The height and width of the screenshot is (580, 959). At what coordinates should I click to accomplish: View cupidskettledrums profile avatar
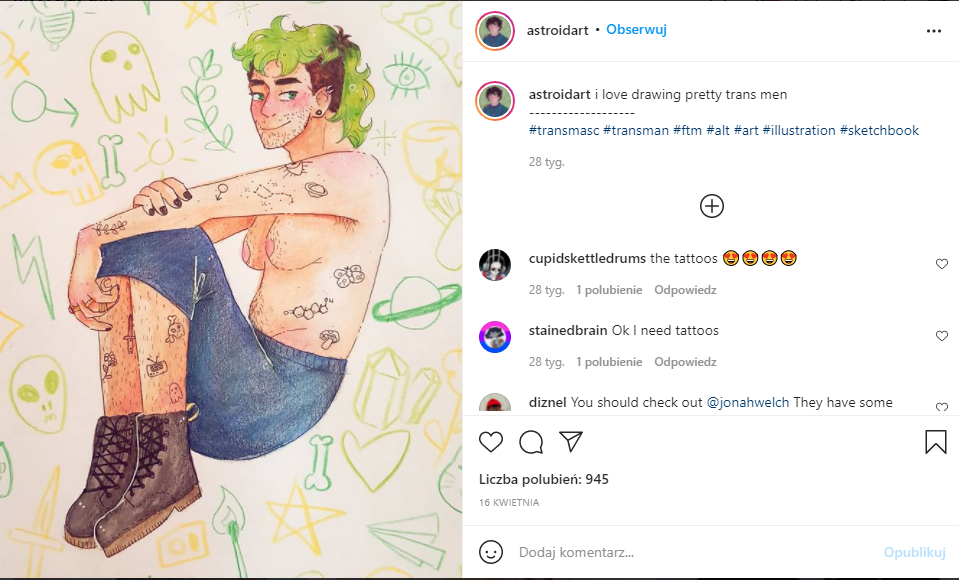495,265
